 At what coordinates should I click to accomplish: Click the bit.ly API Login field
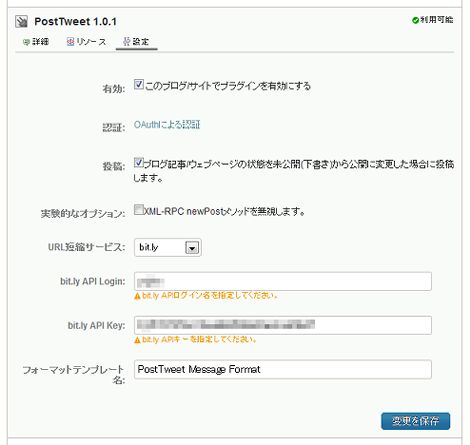pyautogui.click(x=283, y=281)
